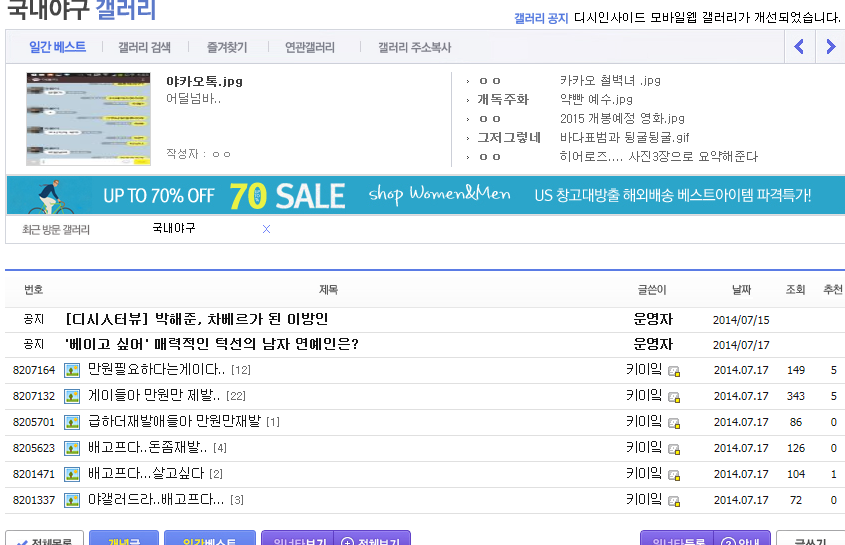
Task: Open the [22] comments of post 8207132
Action: tap(236, 396)
